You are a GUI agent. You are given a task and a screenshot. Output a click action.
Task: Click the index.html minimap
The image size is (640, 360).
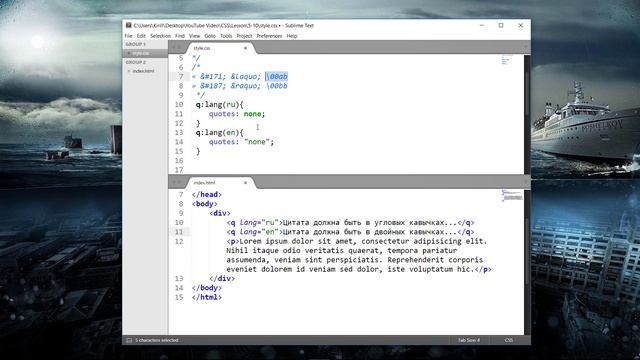(x=512, y=196)
